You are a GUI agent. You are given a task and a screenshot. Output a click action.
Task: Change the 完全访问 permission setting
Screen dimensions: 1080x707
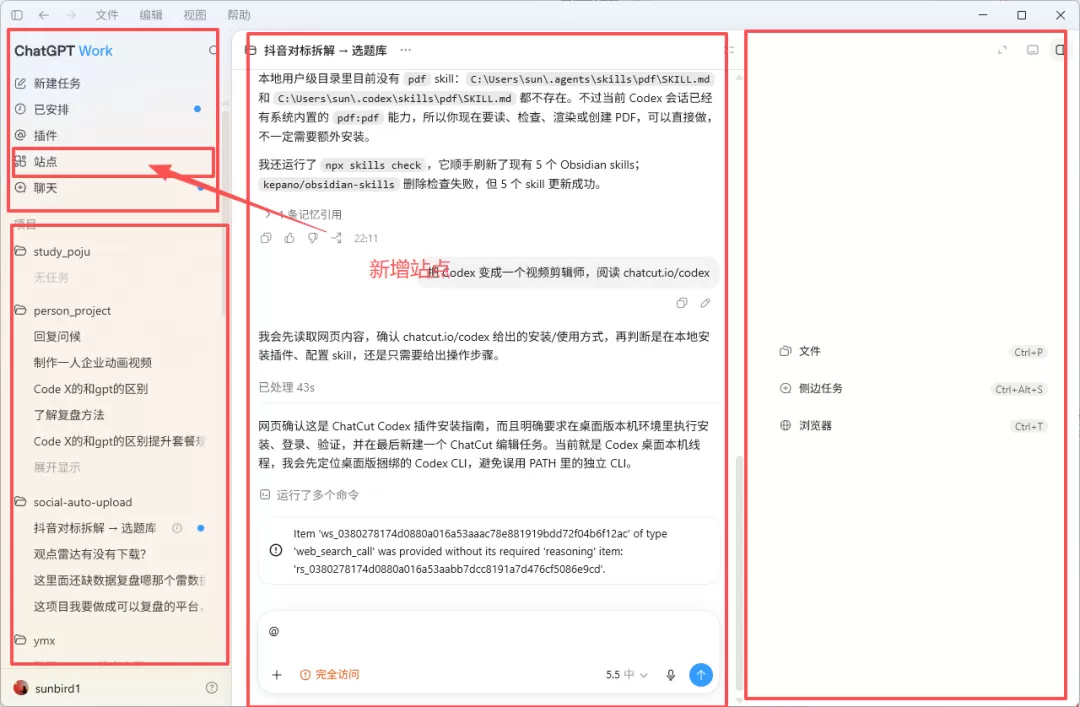click(329, 675)
